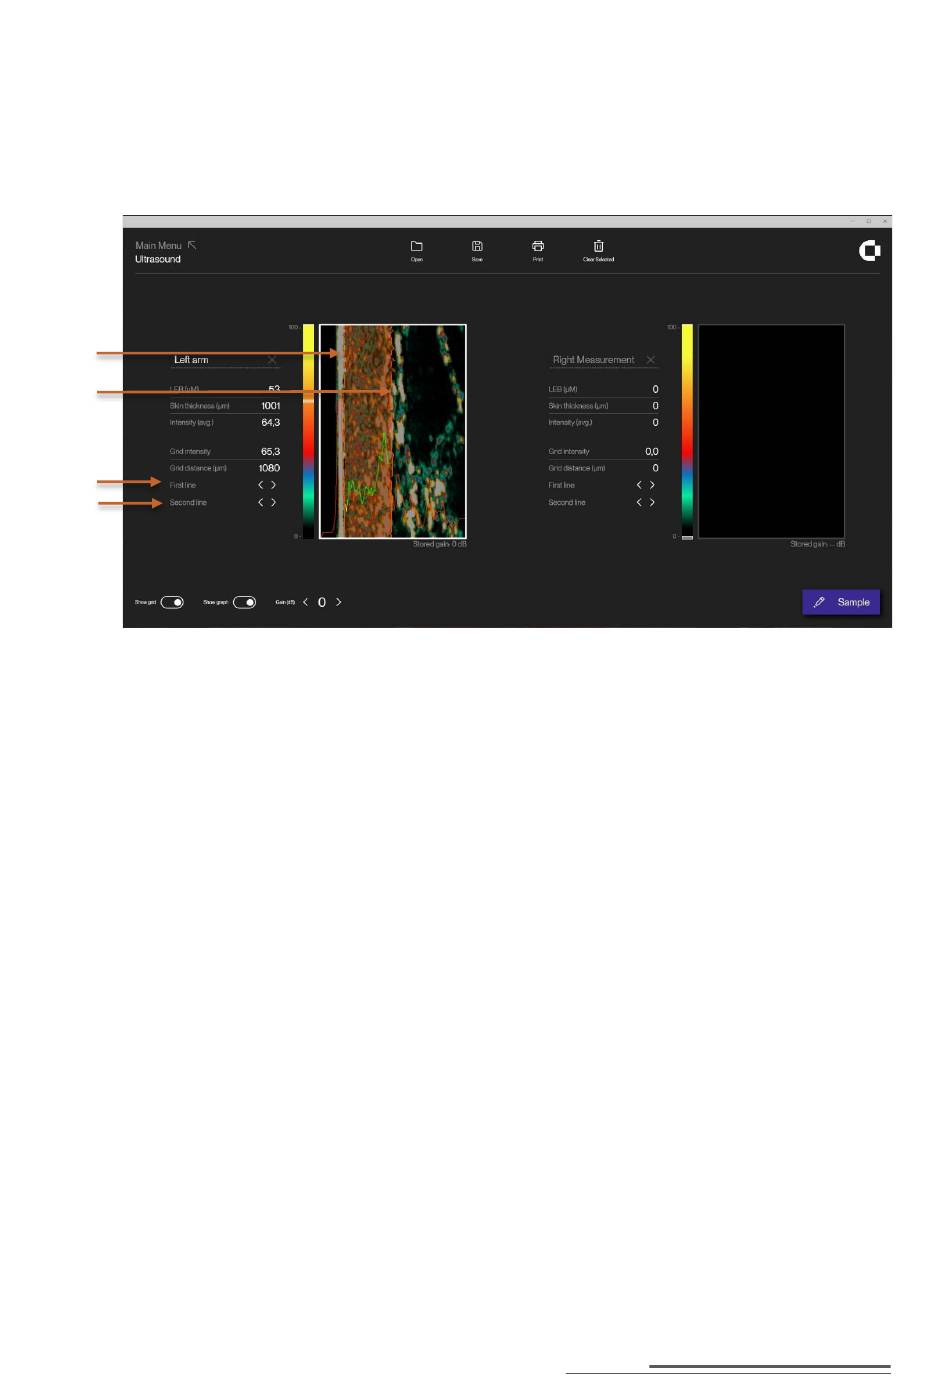
Task: Select left Skin thickness value 1001
Action: 270,406
